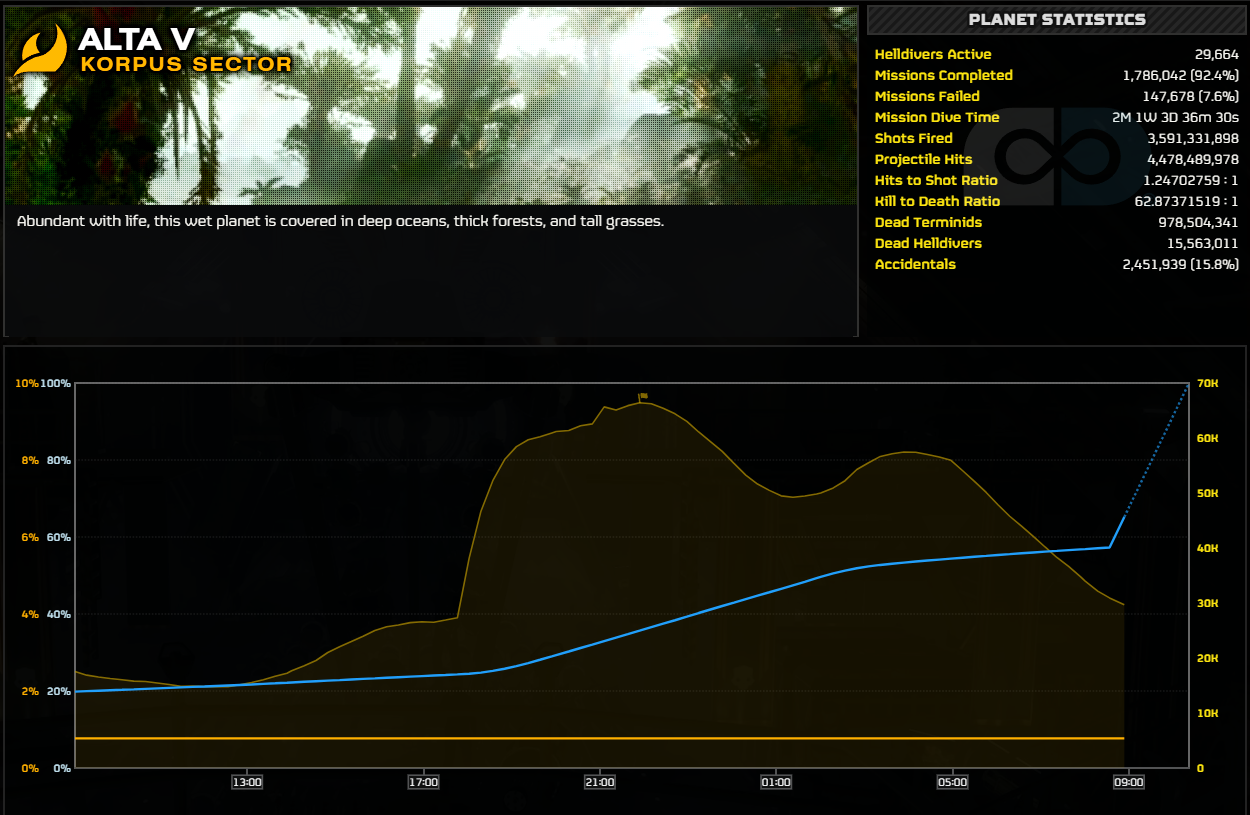The width and height of the screenshot is (1250, 815).
Task: Click the 30K right axis label
Action: (x=1206, y=603)
